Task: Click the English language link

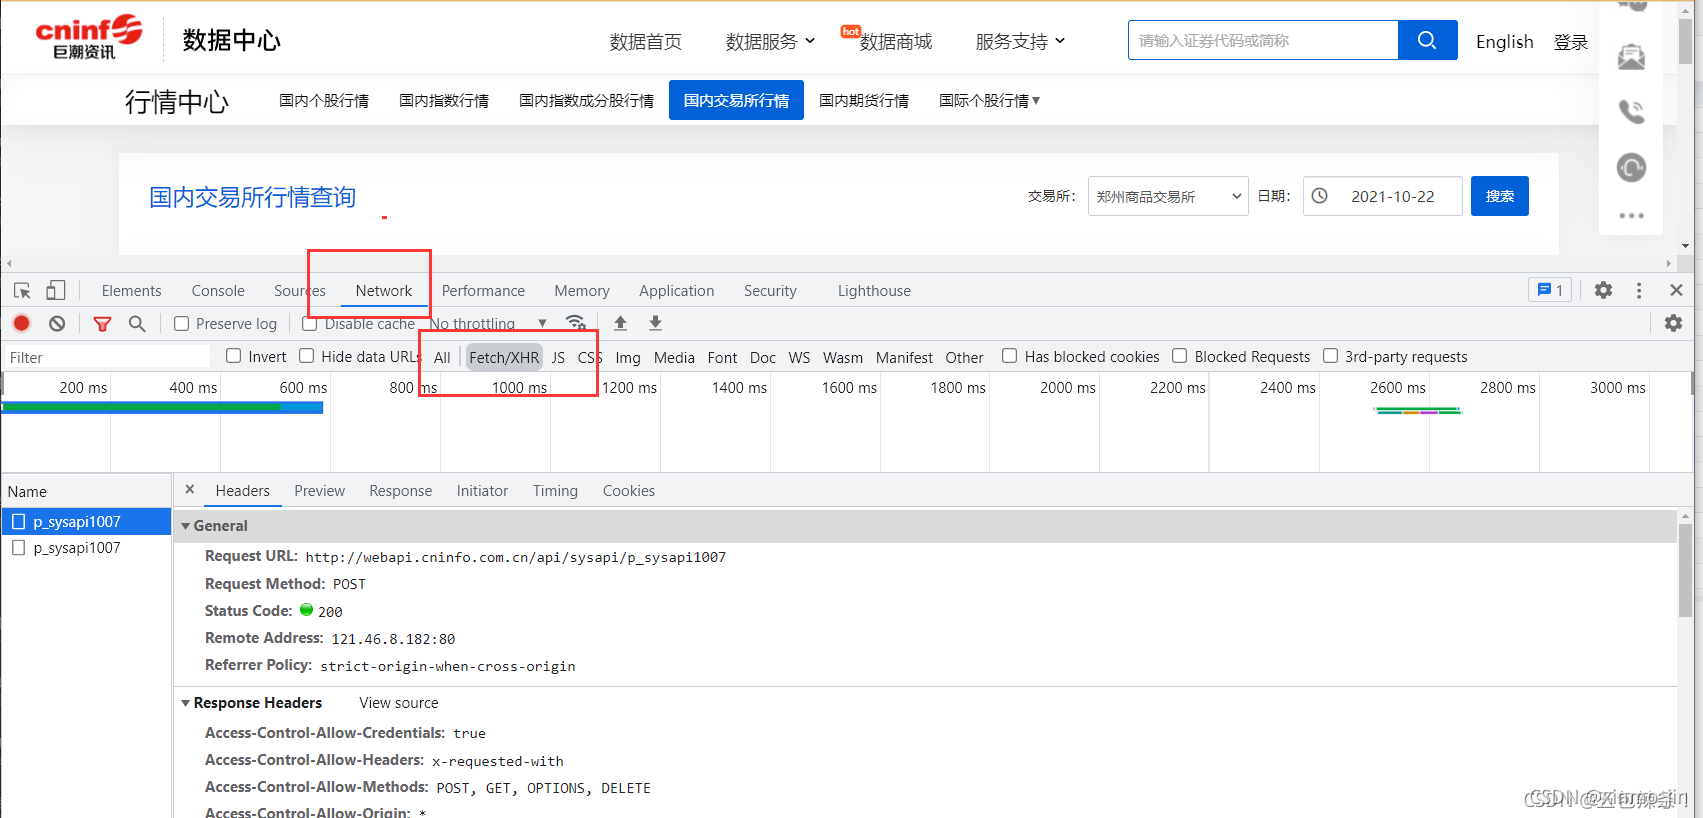Action: 1504,41
